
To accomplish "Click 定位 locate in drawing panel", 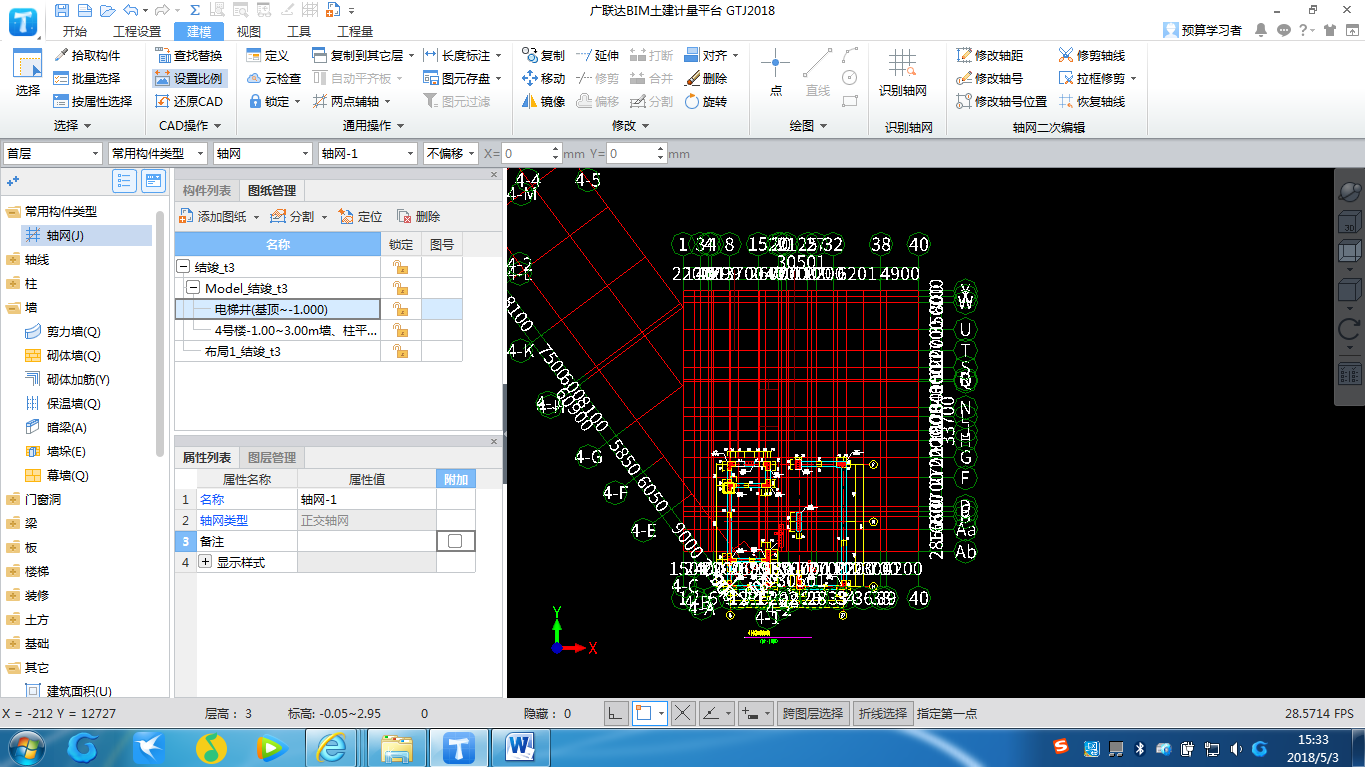I will click(360, 216).
